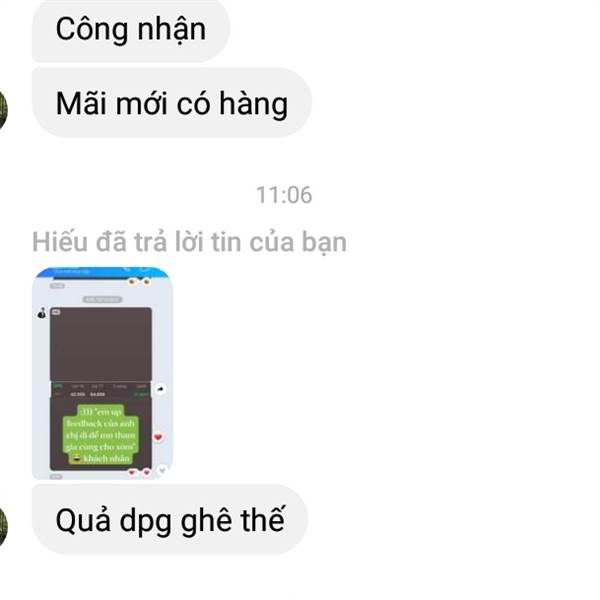
Task: Click the blue header bar of the thumbnail
Action: [x=102, y=272]
